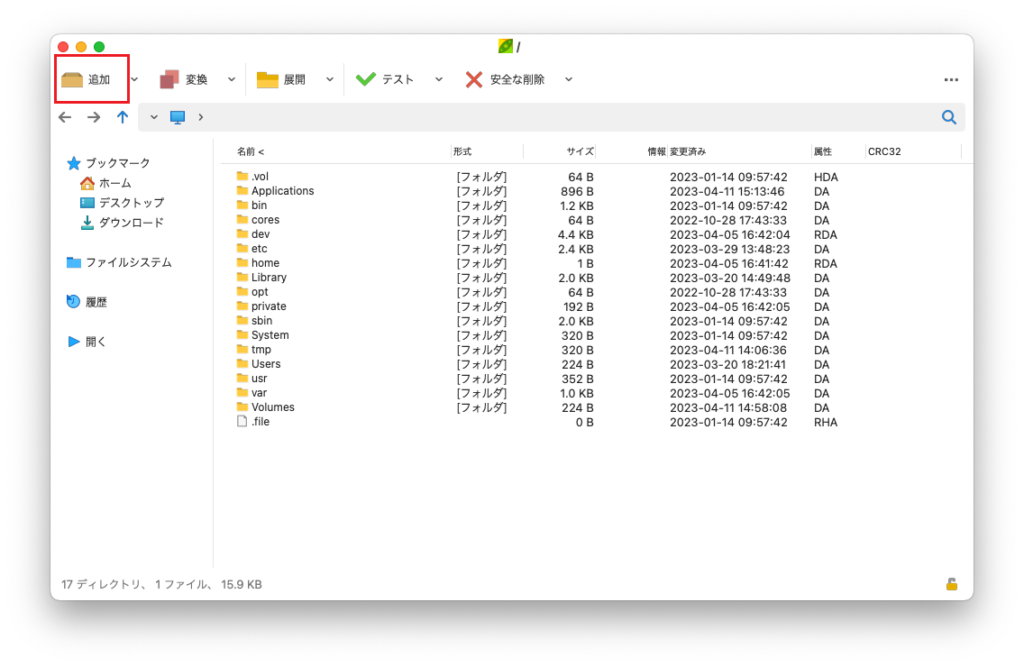This screenshot has height=667, width=1024.
Task: Select the System folder row
Action: click(537, 335)
